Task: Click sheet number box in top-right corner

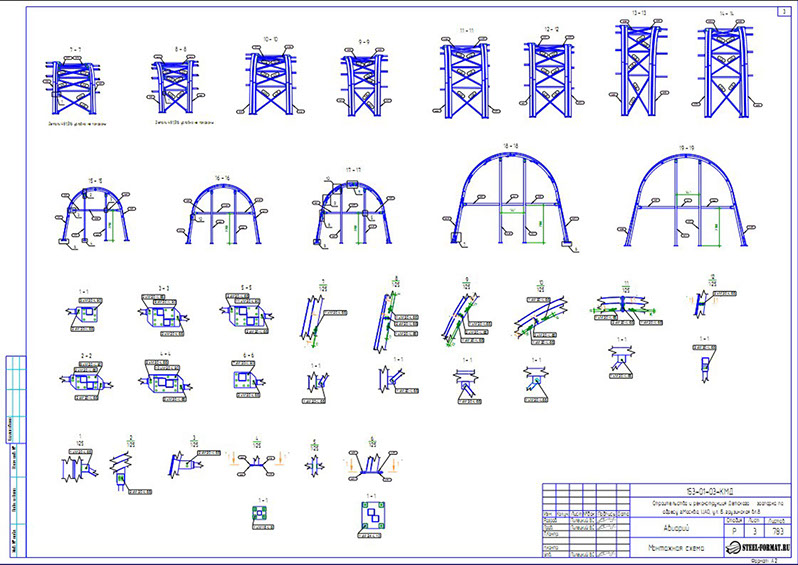Action: click(x=784, y=12)
